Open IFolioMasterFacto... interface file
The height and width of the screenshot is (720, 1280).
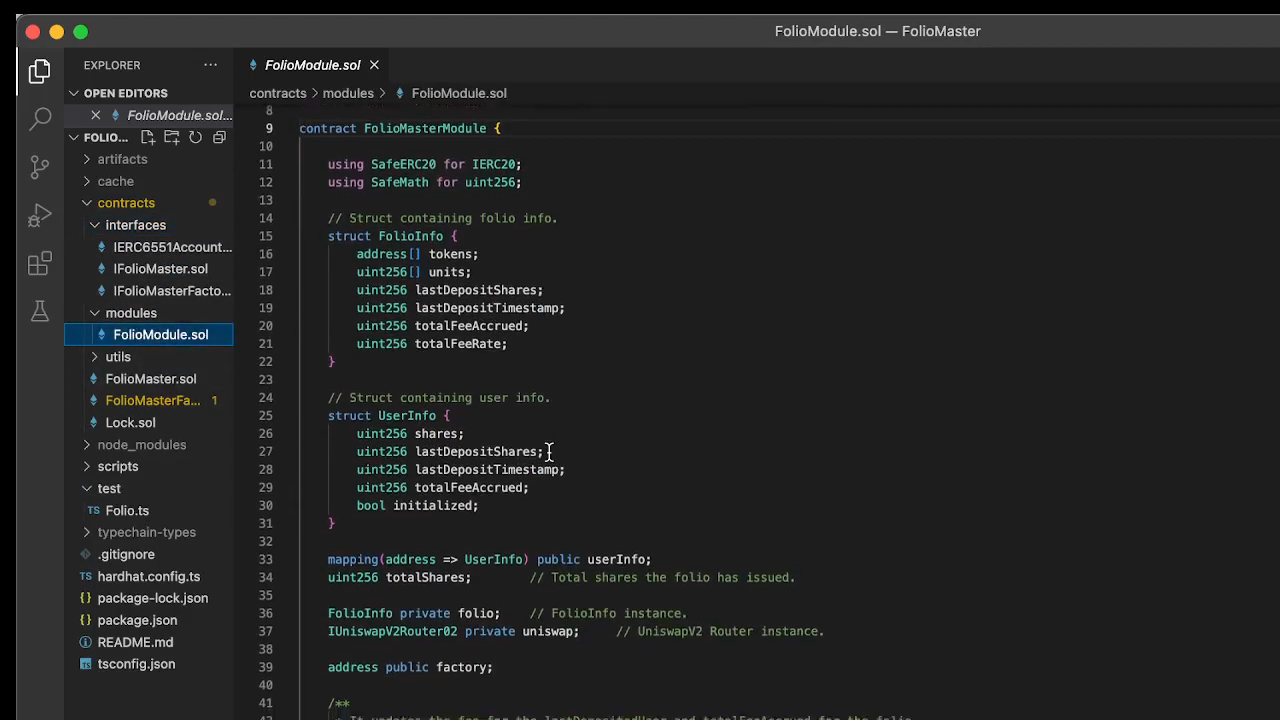click(x=172, y=291)
